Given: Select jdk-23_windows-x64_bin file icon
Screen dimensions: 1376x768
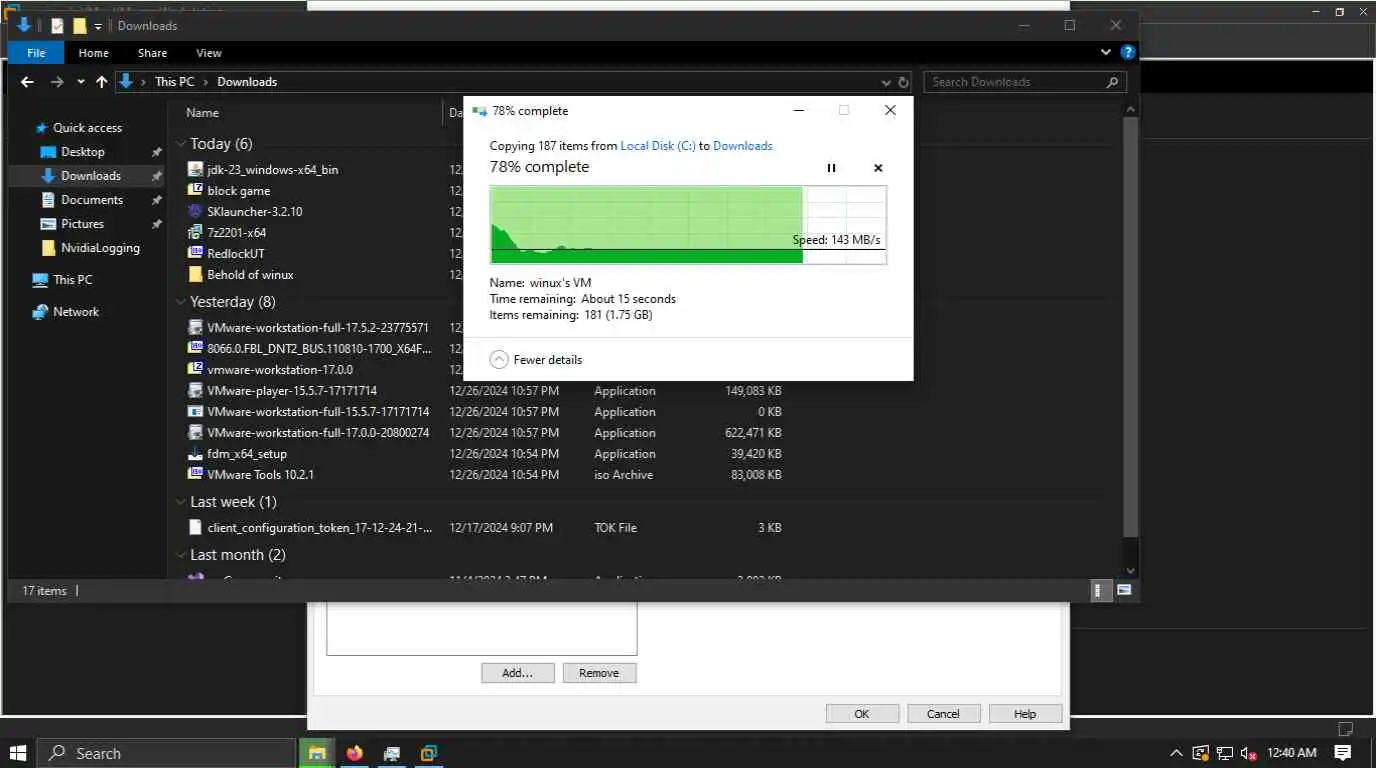Looking at the screenshot, I should 196,170.
